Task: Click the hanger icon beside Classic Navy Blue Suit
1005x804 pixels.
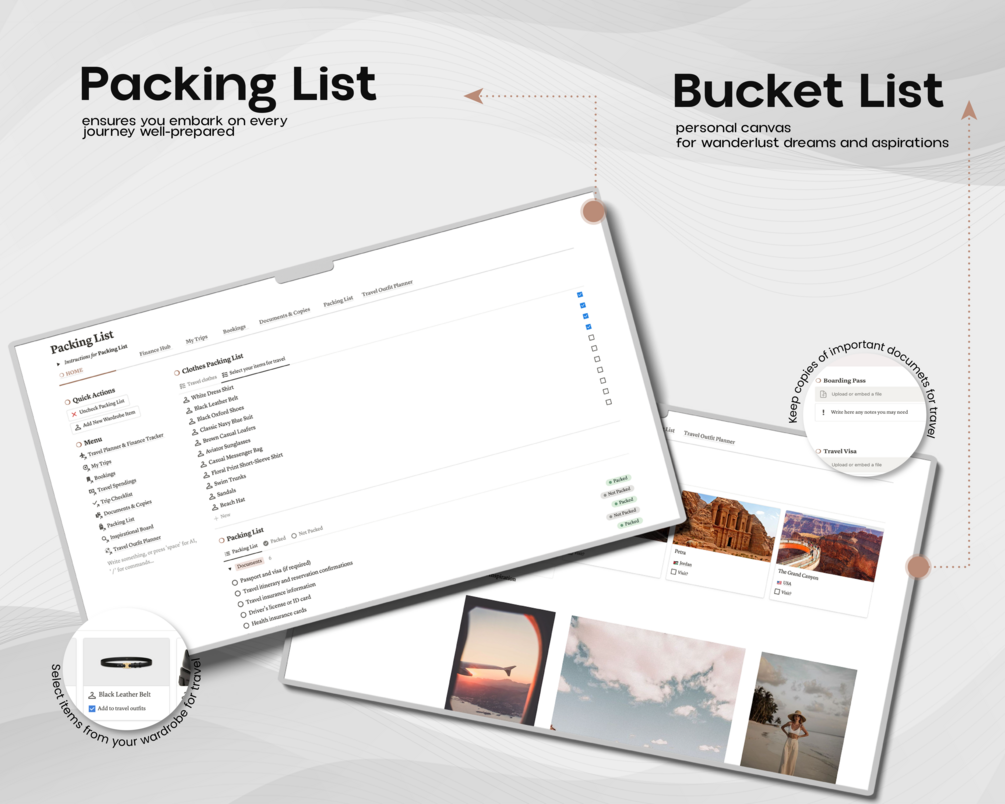Action: (x=195, y=432)
